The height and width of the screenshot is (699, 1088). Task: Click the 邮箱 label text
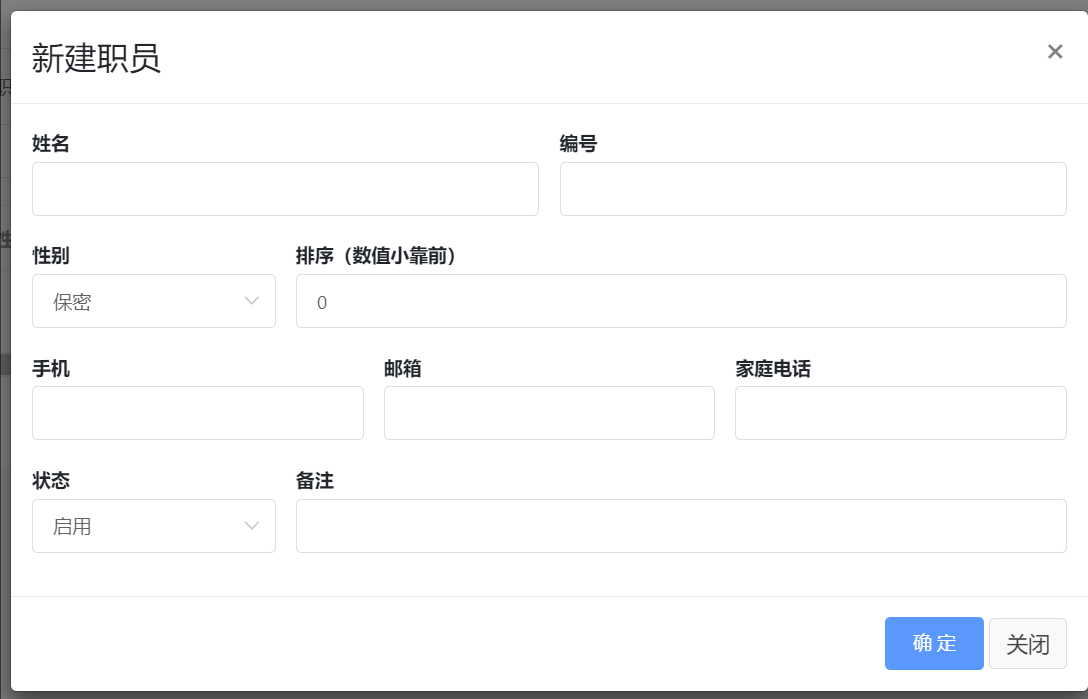402,369
